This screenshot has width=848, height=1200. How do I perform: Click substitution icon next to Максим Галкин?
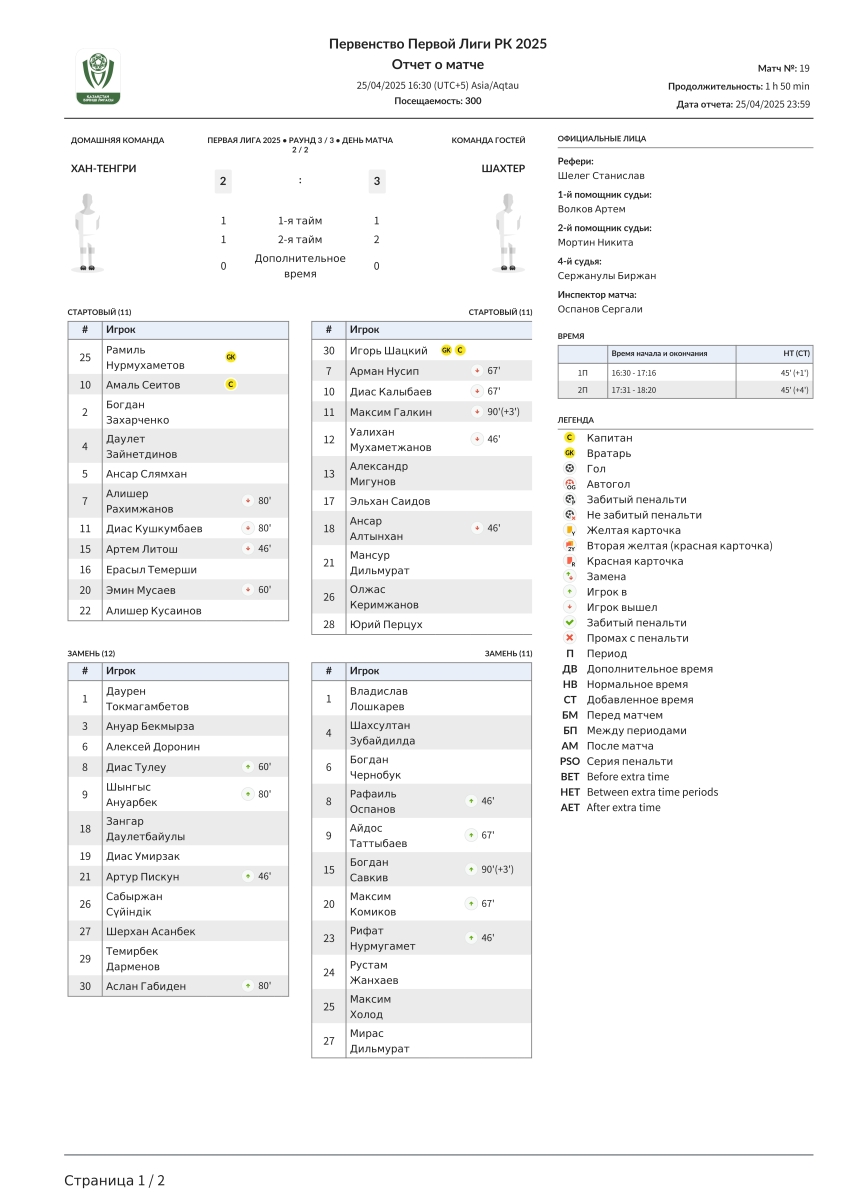tap(477, 412)
